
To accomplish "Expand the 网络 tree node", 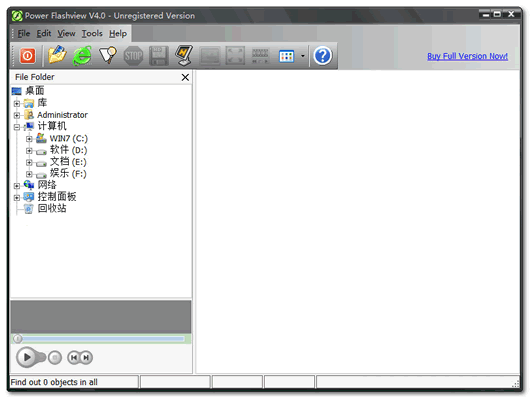I will (17, 186).
